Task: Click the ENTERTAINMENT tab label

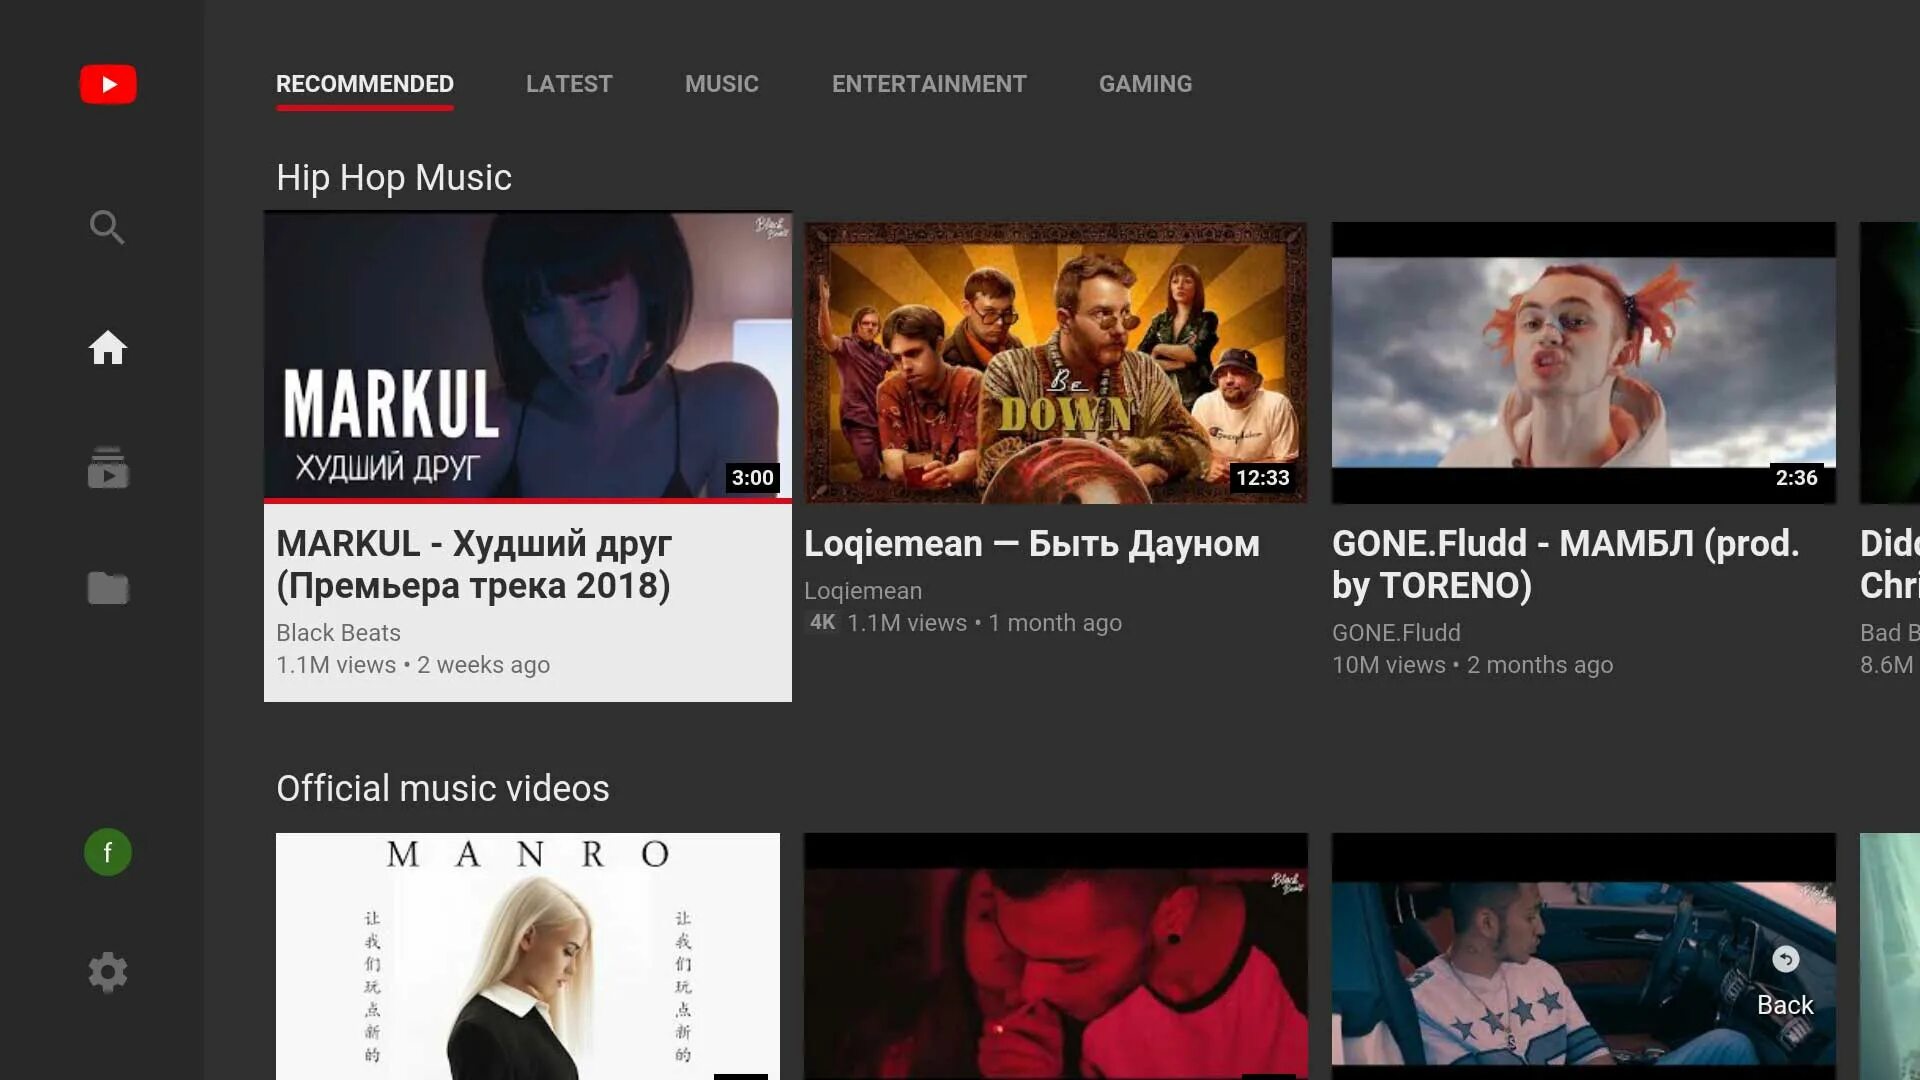Action: coord(930,83)
